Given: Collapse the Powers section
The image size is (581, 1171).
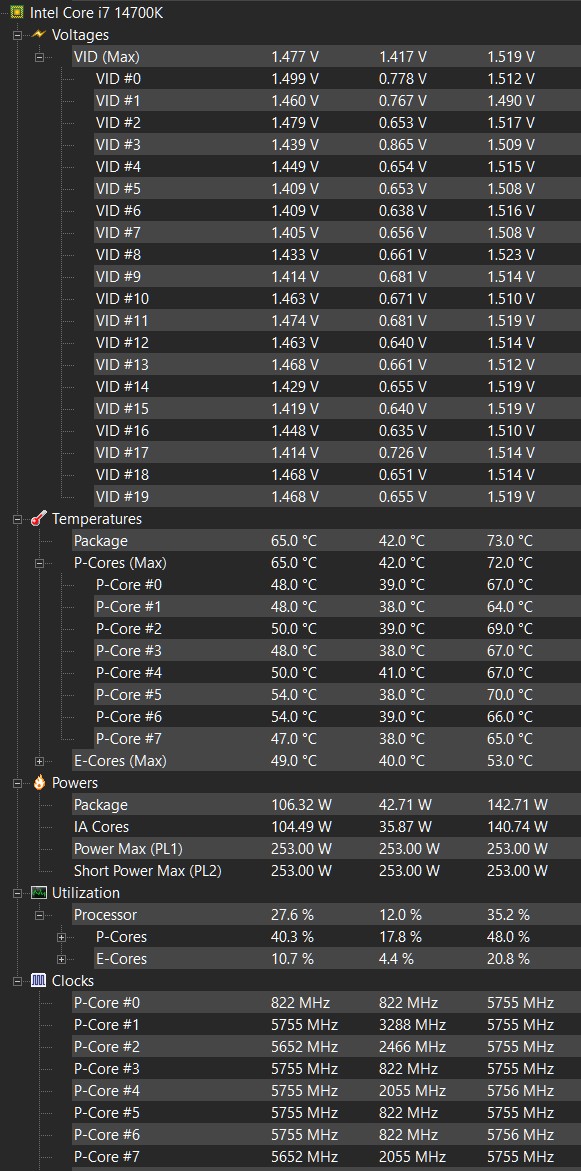Looking at the screenshot, I should (17, 783).
